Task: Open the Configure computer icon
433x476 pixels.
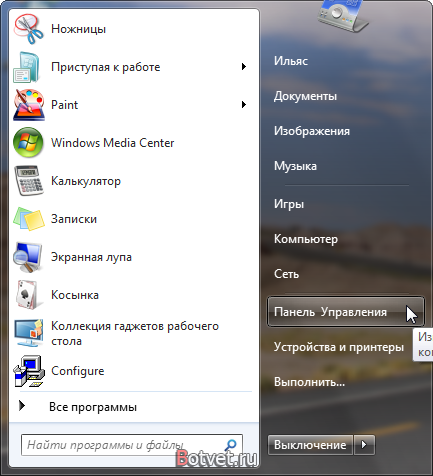Action: click(x=29, y=371)
